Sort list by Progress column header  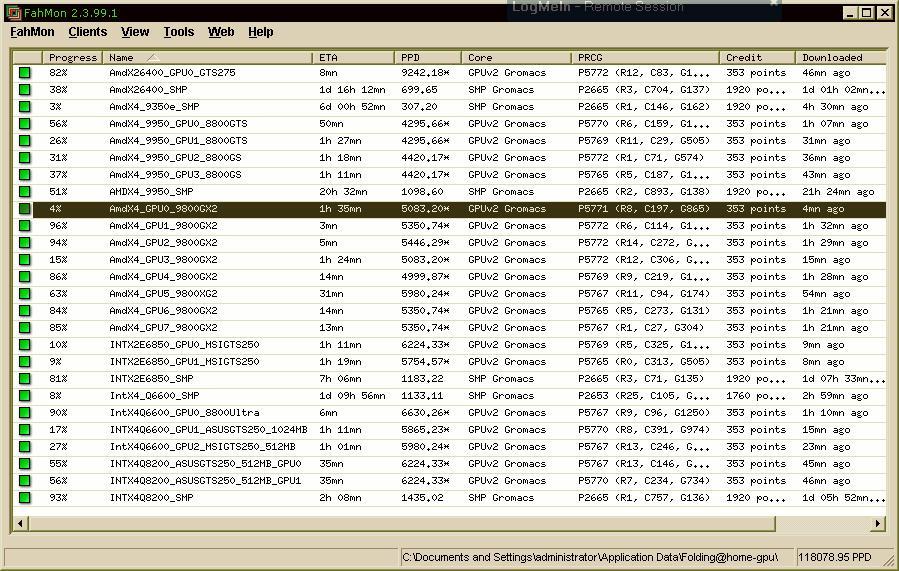point(73,57)
